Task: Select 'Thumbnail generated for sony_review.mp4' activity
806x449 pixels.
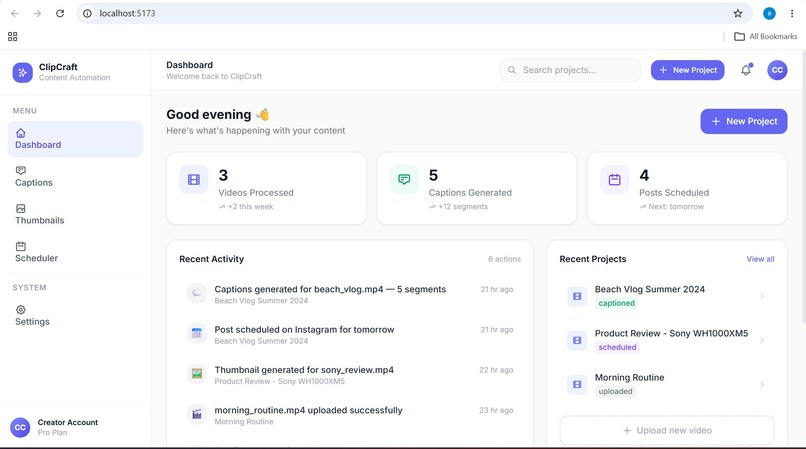Action: 350,374
